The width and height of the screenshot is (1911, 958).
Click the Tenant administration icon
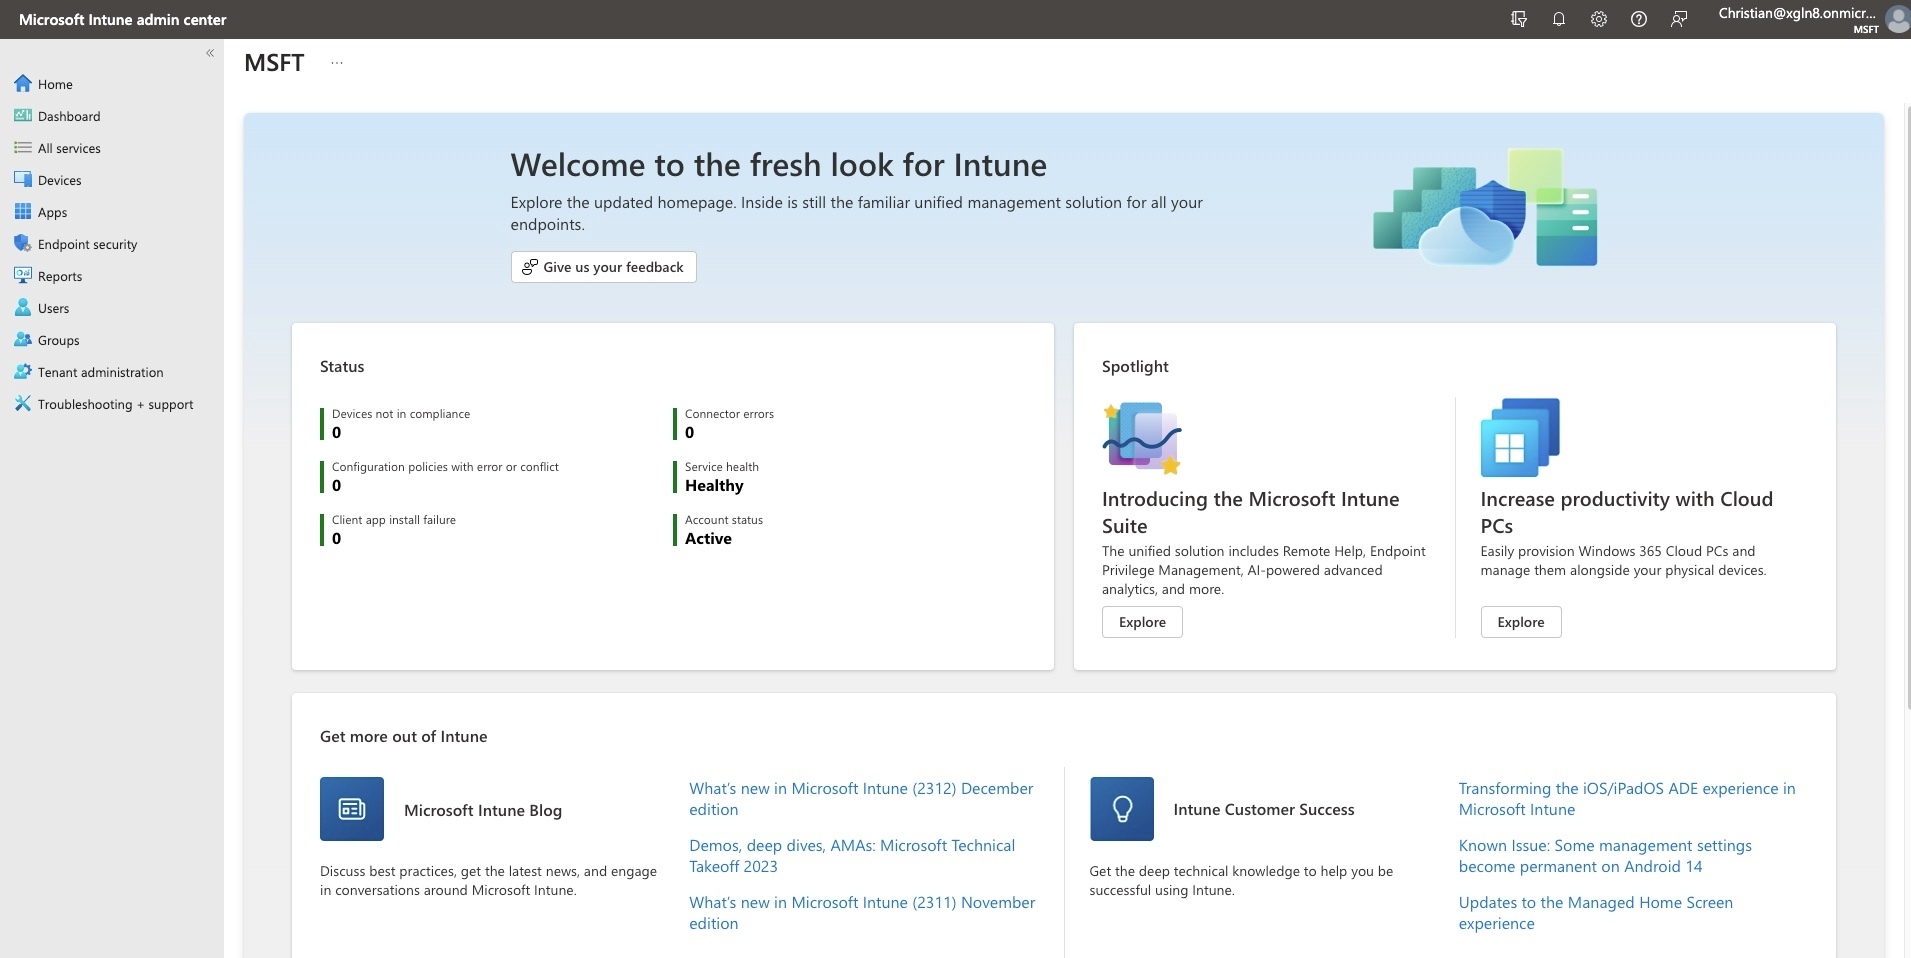coord(23,372)
